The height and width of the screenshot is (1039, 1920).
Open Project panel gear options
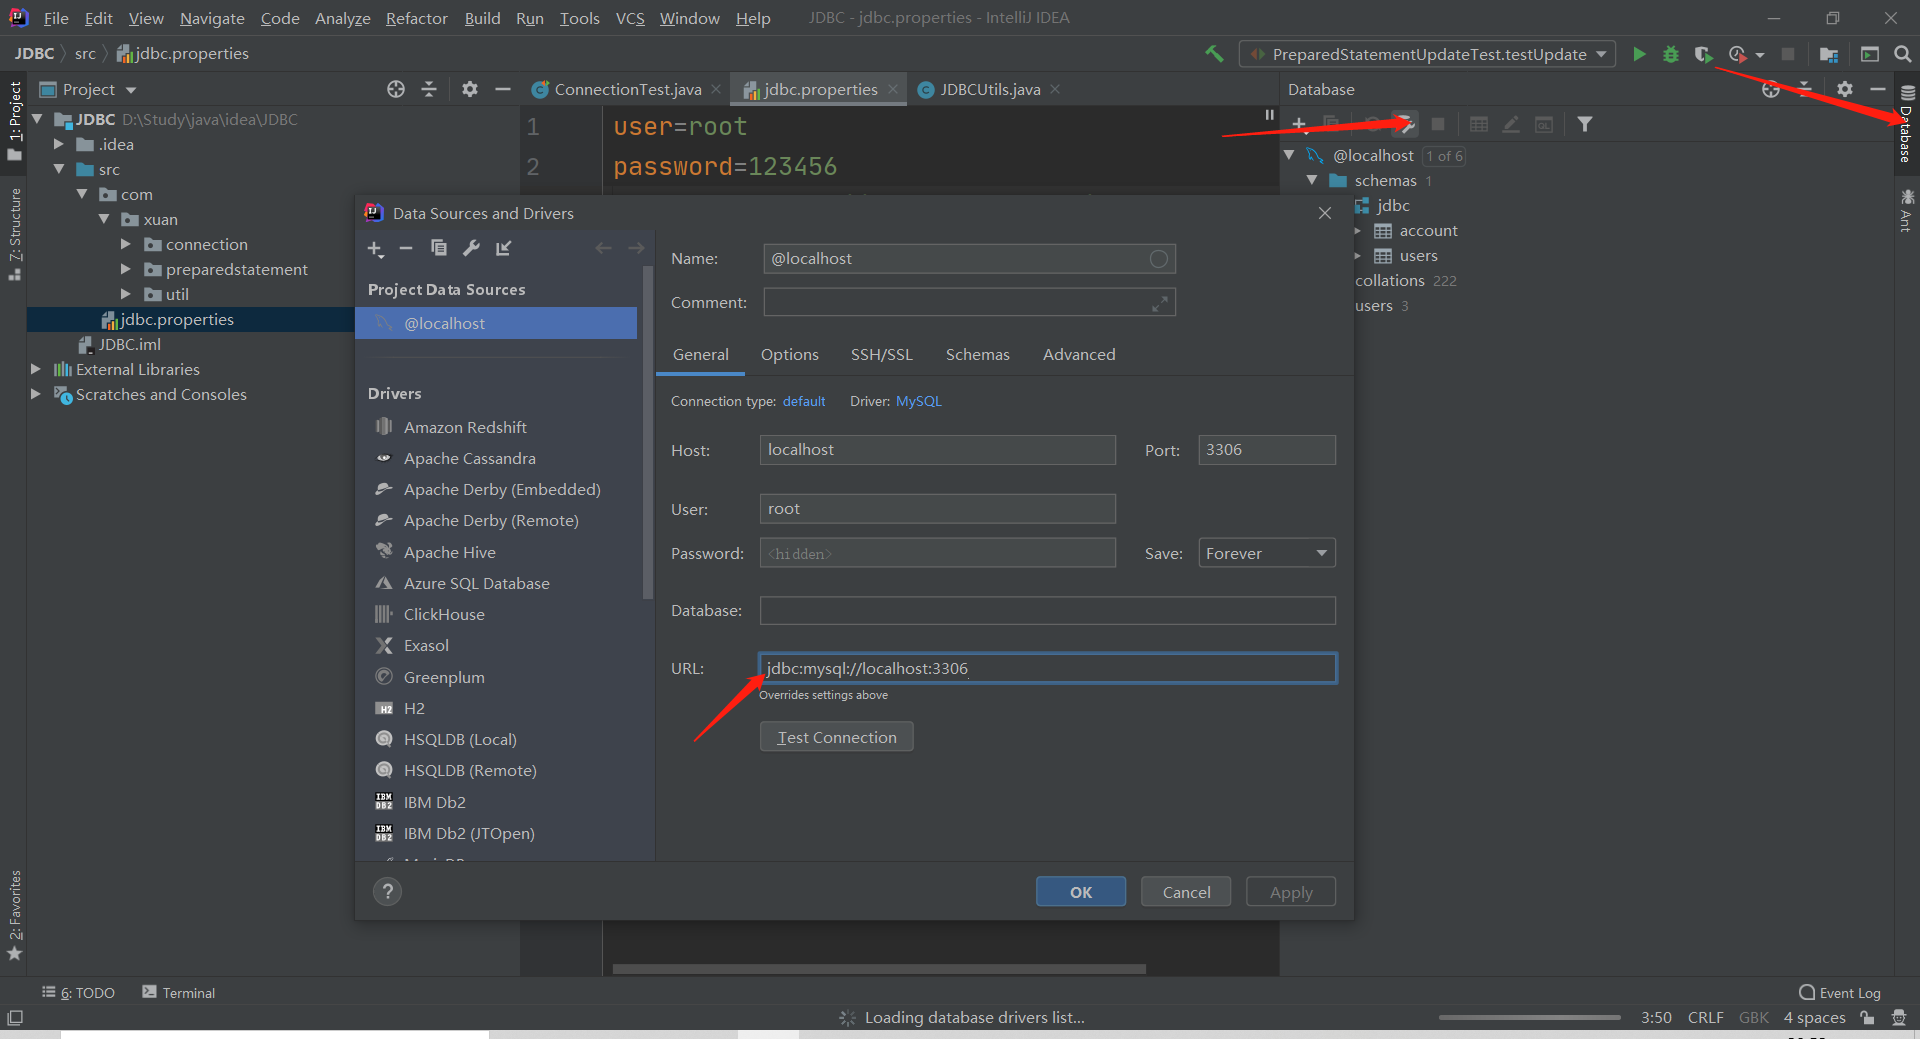[x=470, y=89]
